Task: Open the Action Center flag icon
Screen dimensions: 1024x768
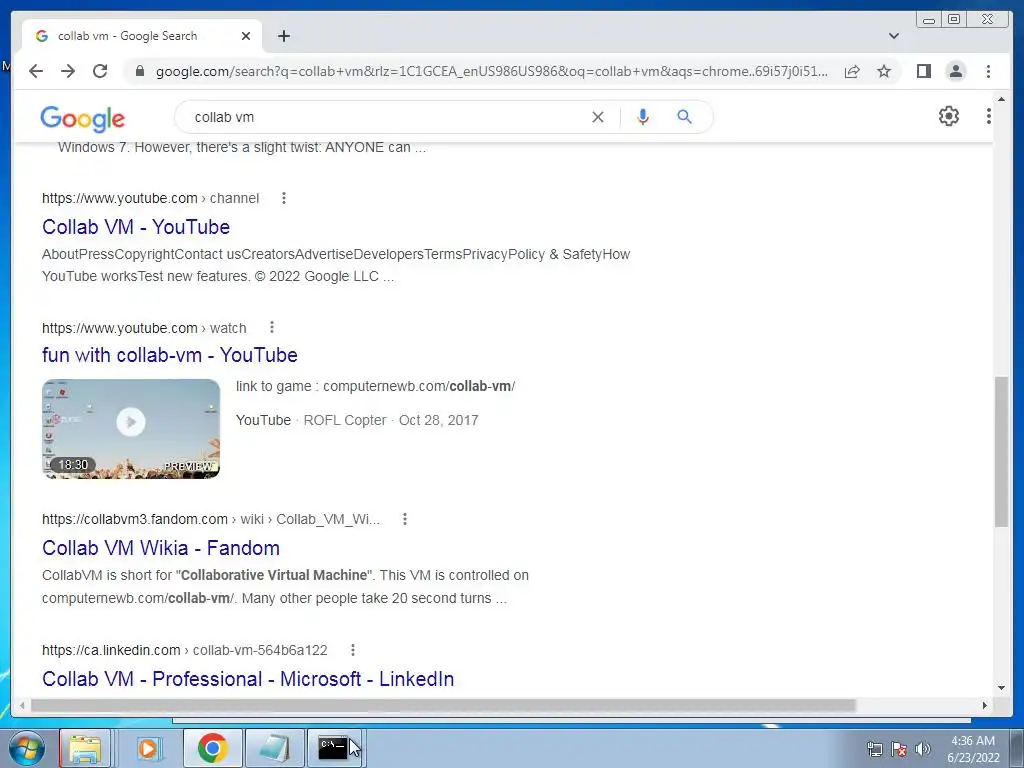Action: tap(899, 749)
